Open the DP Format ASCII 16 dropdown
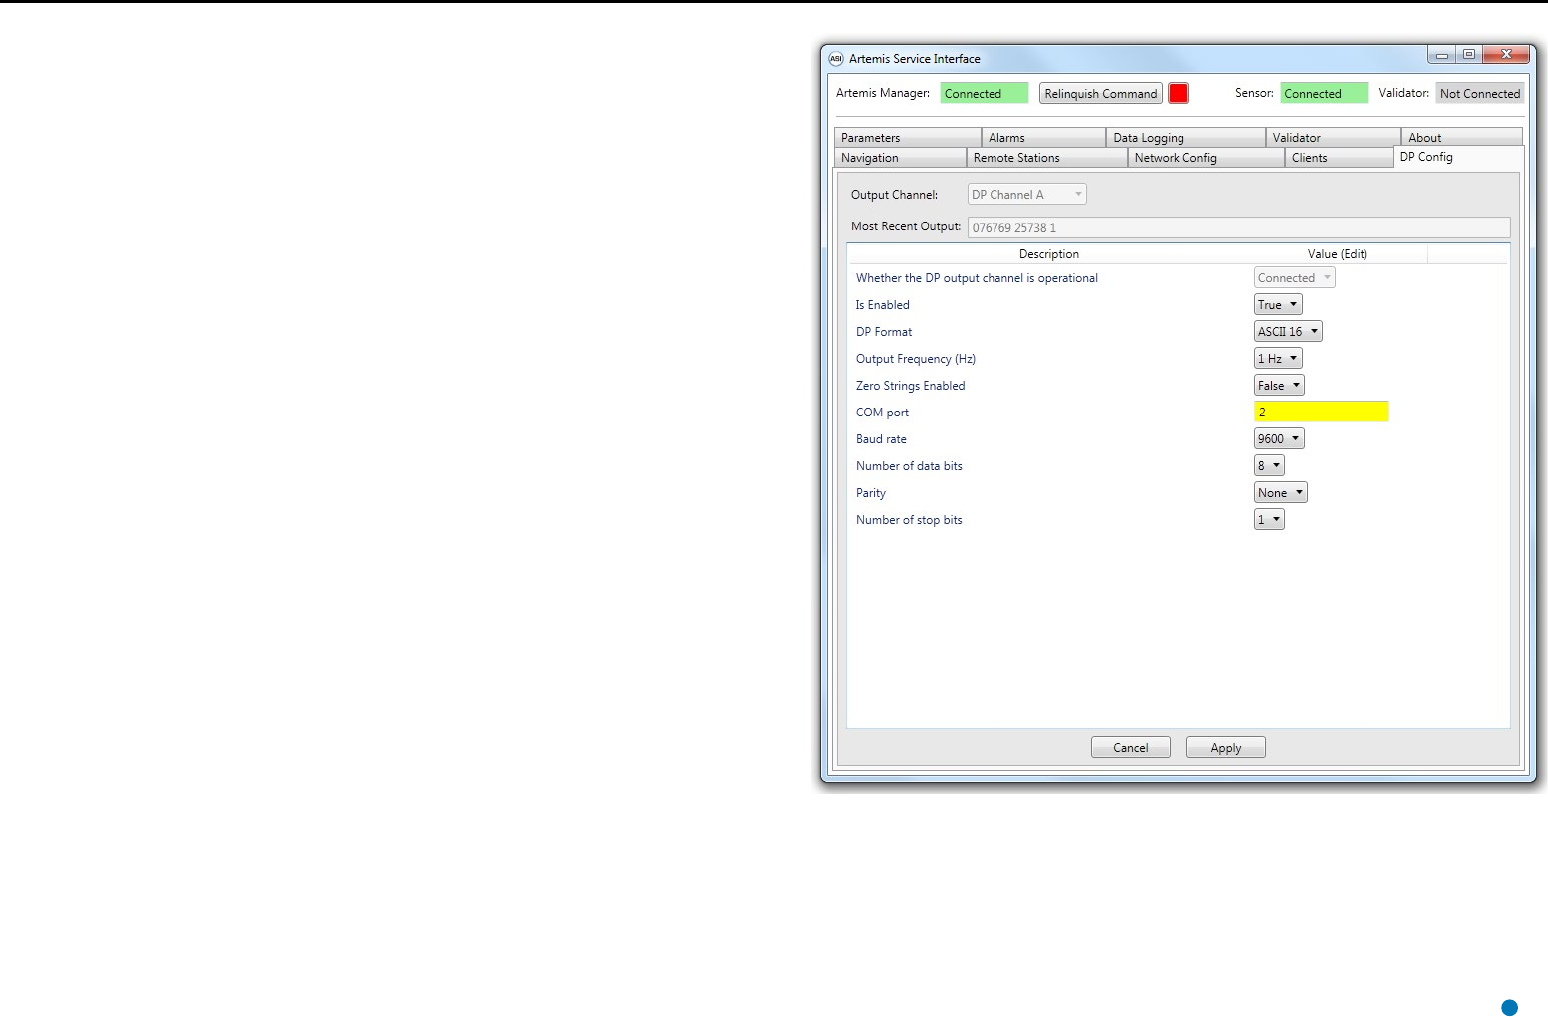Screen dimensions: 1548x1017 [x=1288, y=332]
